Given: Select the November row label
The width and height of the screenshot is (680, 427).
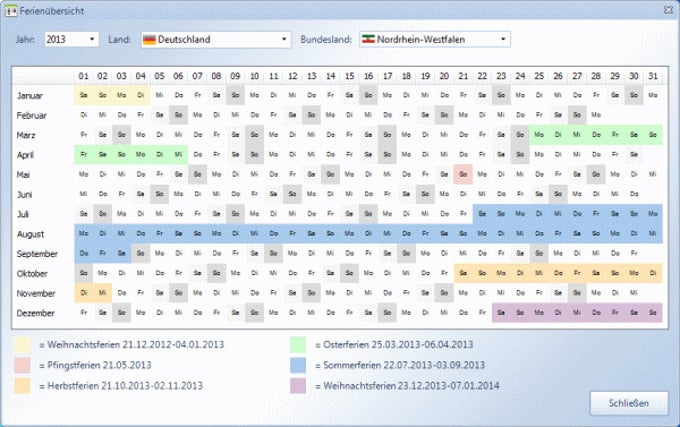Looking at the screenshot, I should [x=36, y=293].
